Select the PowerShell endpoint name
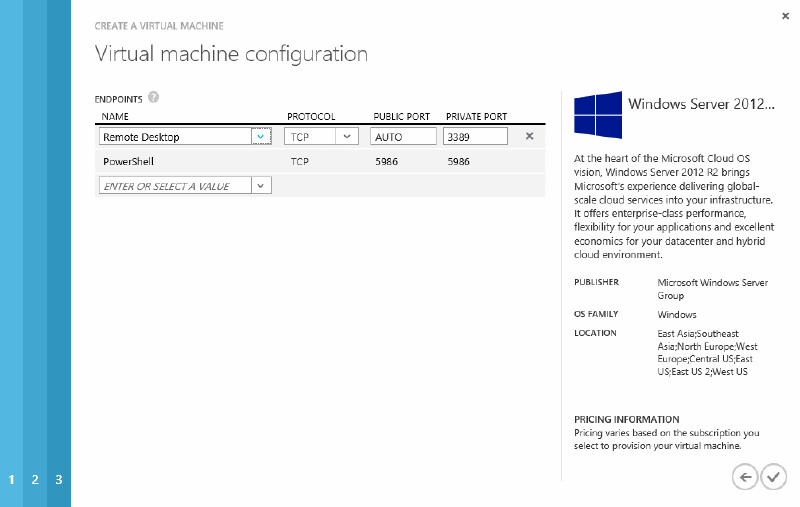This screenshot has height=507, width=800. tap(128, 161)
